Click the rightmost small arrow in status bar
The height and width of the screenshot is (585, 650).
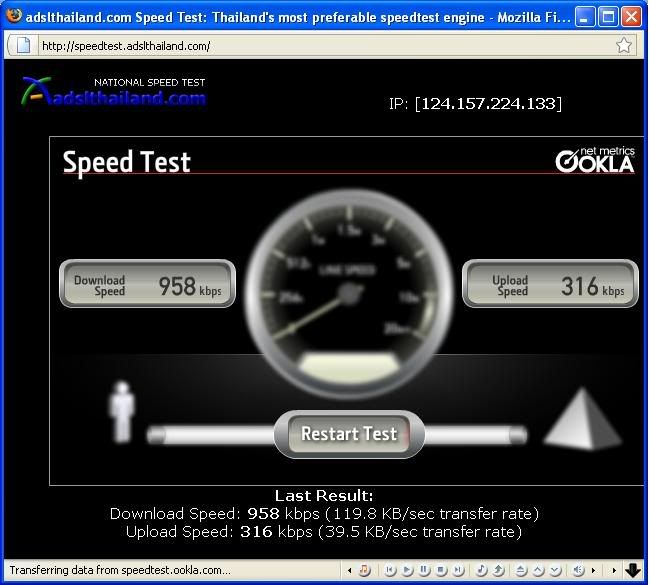coord(614,571)
